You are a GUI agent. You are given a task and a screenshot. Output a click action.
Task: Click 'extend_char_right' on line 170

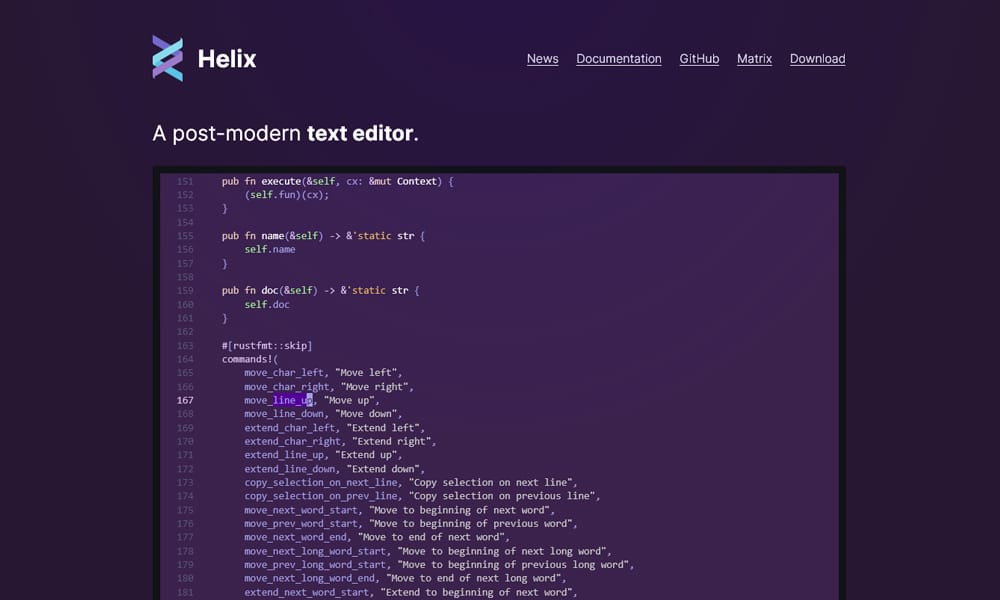pos(293,441)
